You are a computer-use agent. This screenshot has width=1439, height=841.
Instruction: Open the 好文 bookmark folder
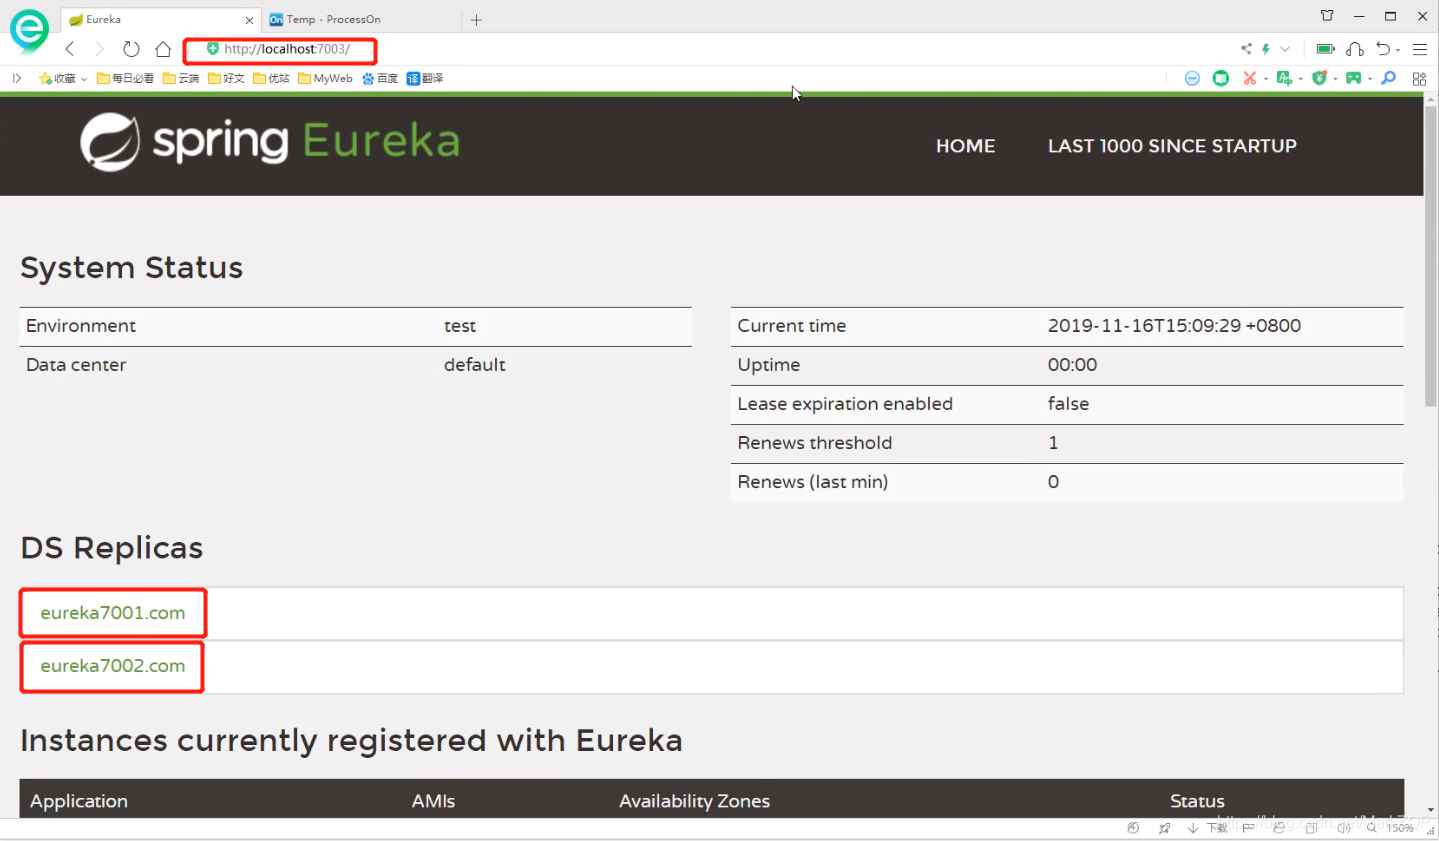(226, 78)
